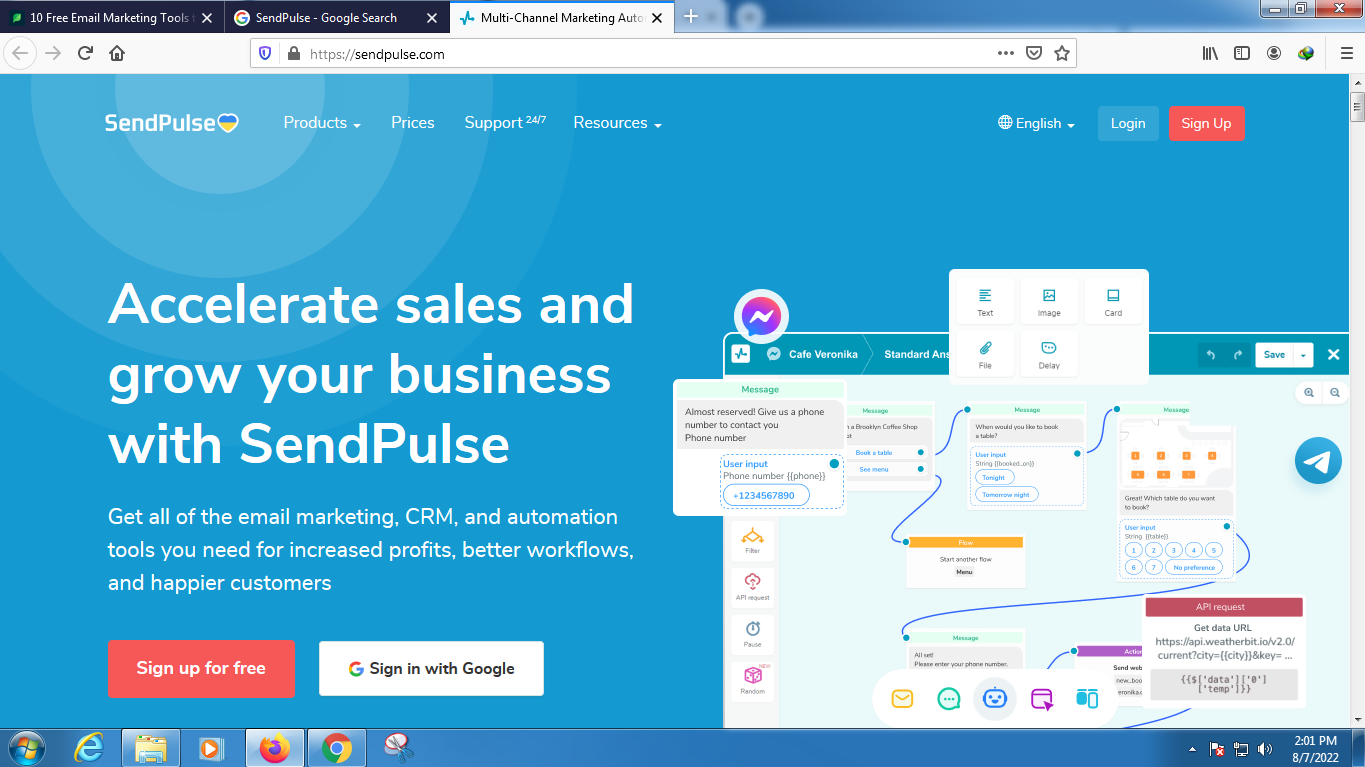
Task: Expand the Products navigation dropdown
Action: 322,123
